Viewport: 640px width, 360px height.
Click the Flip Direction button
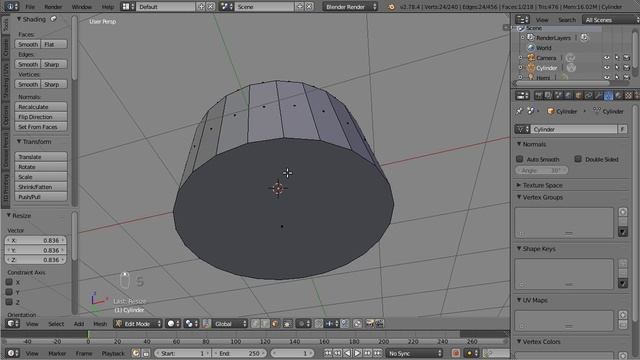pyautogui.click(x=41, y=117)
